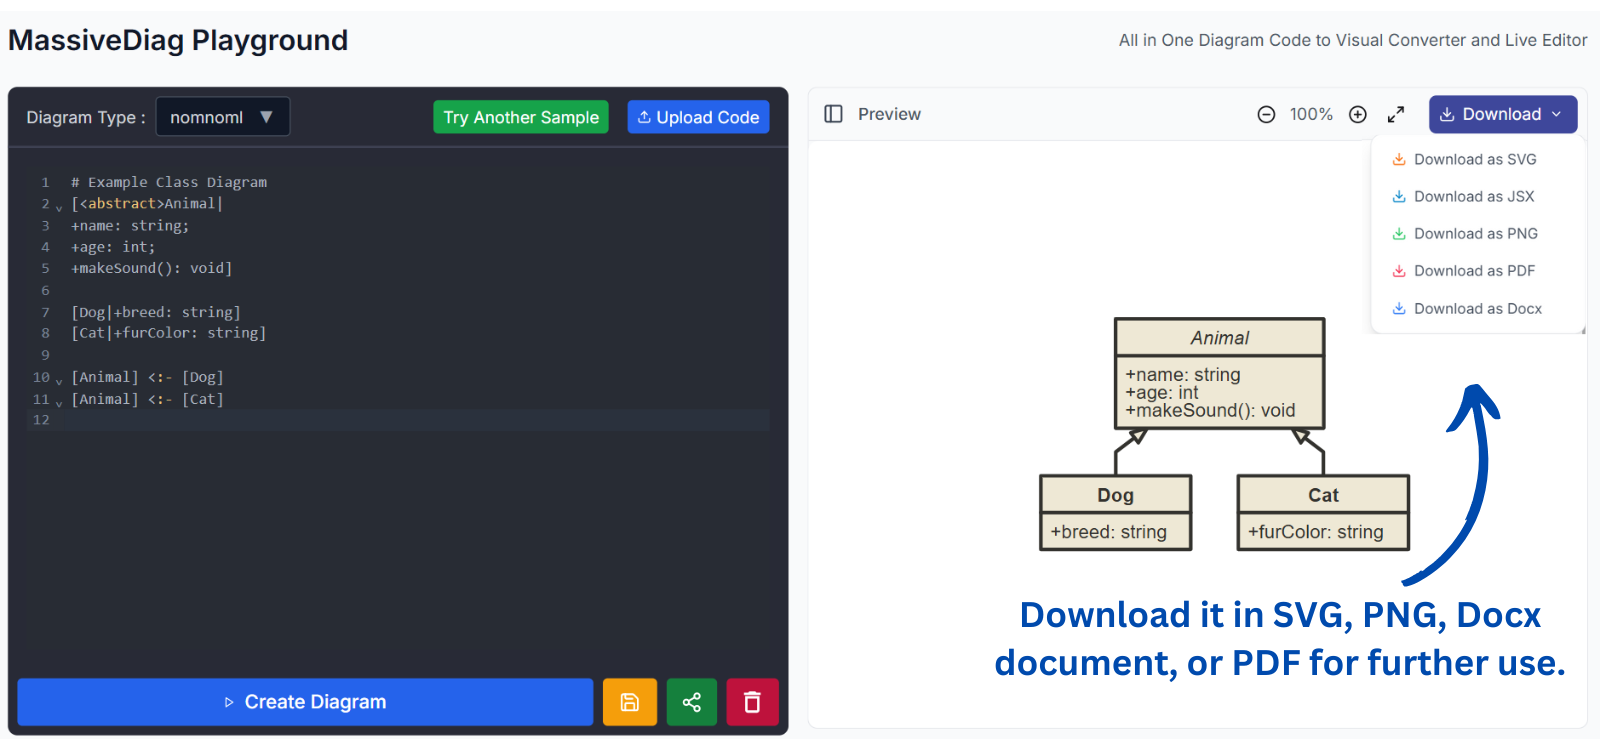This screenshot has height=750, width=1600.
Task: Place cursor on empty code line 12
Action: point(420,420)
